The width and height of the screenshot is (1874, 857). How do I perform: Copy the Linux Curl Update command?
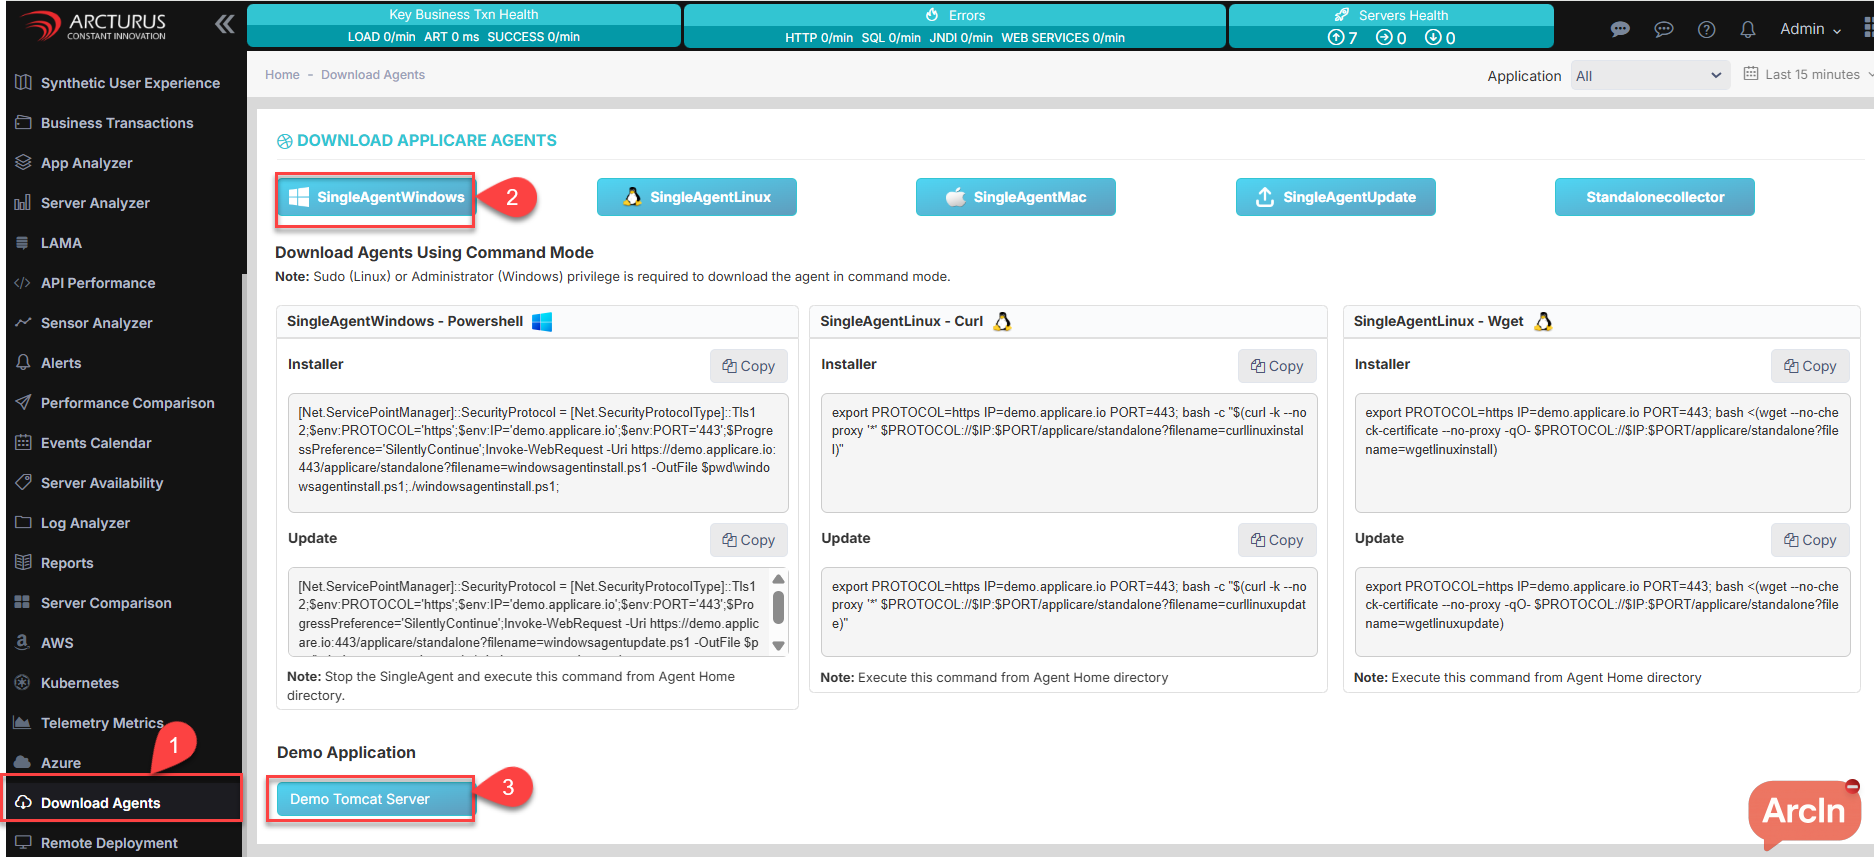pyautogui.click(x=1277, y=540)
